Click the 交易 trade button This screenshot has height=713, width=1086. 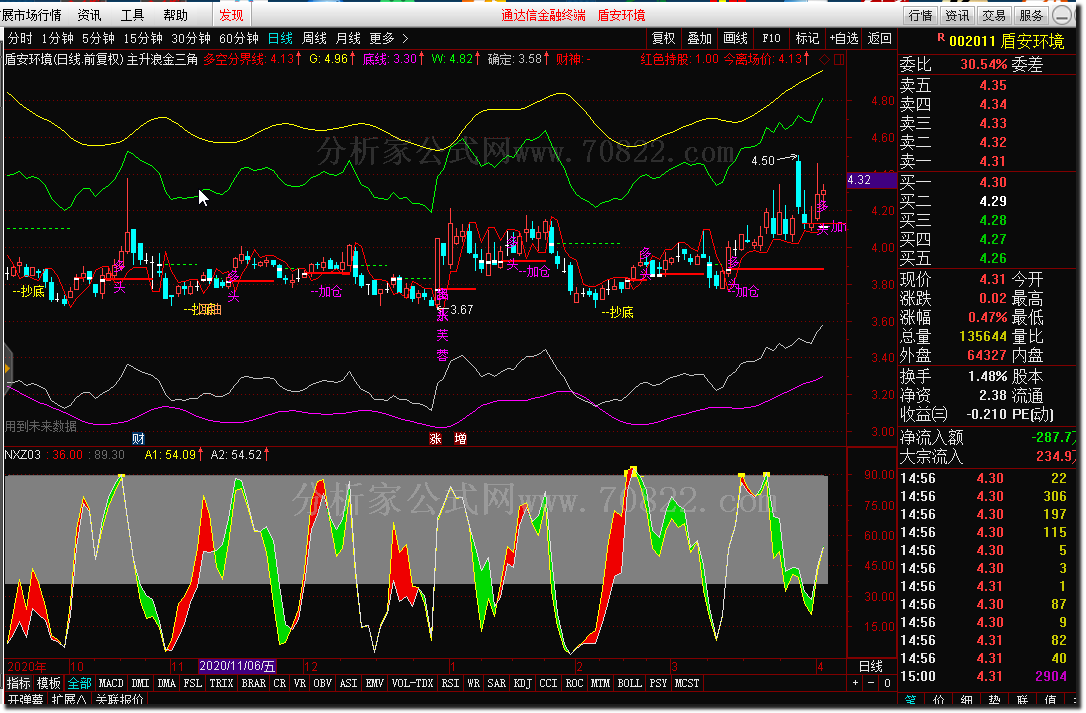coord(994,15)
